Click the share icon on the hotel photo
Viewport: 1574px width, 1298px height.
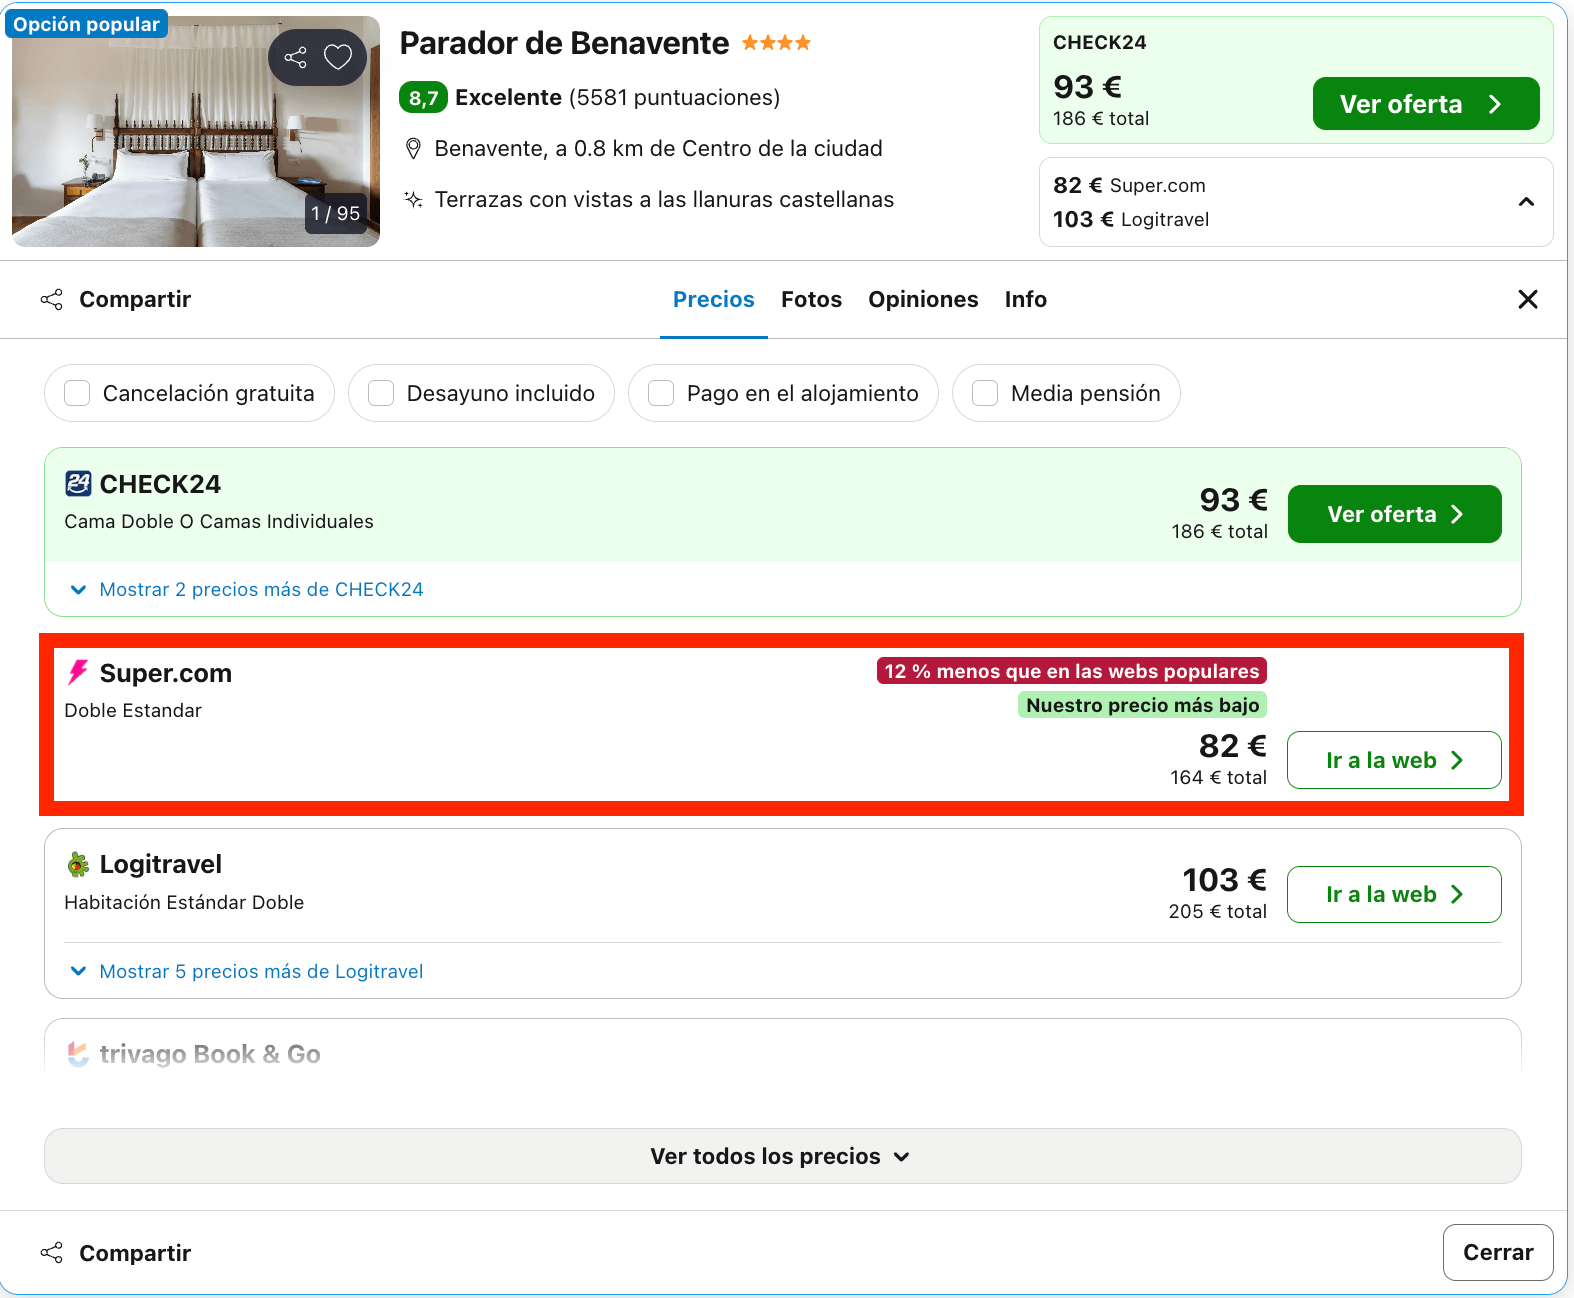point(295,57)
